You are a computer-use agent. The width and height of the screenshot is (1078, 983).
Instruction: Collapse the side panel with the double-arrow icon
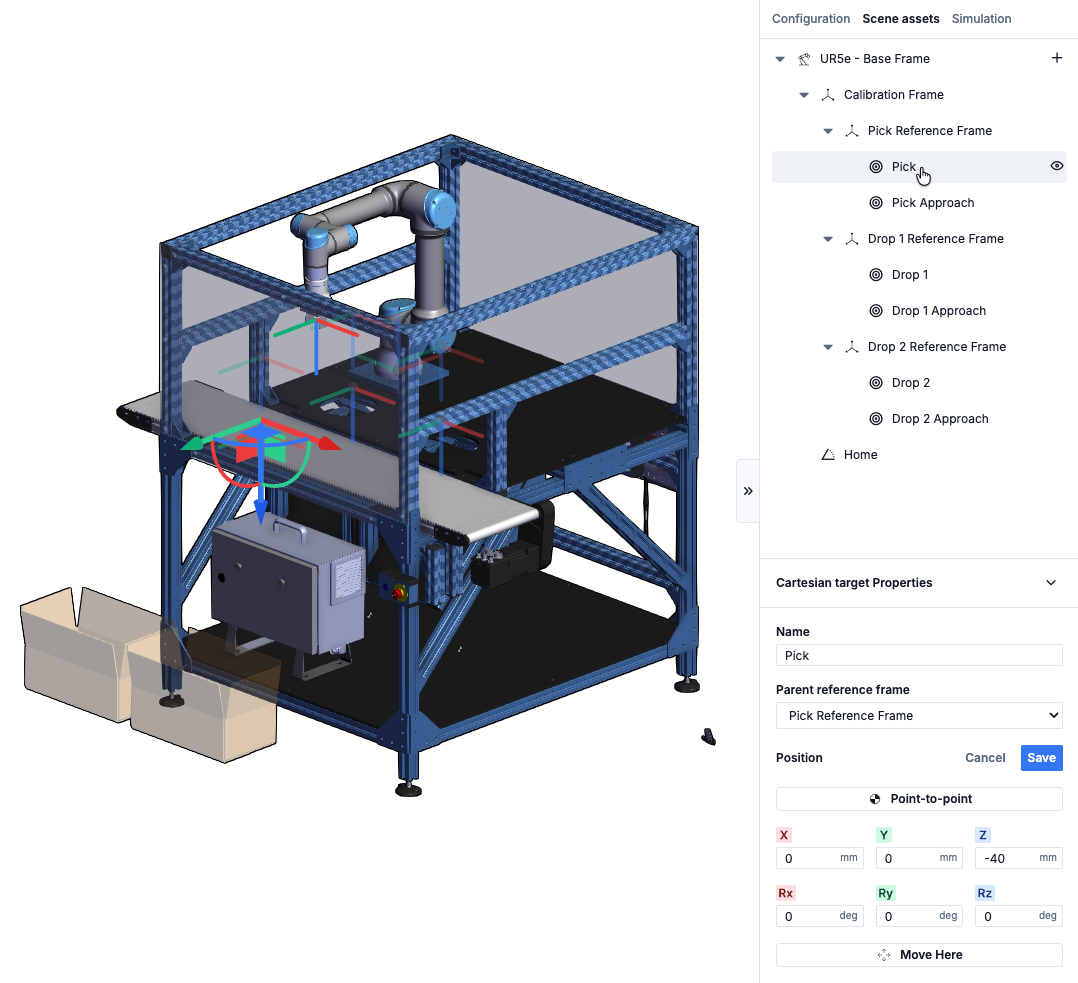(748, 491)
